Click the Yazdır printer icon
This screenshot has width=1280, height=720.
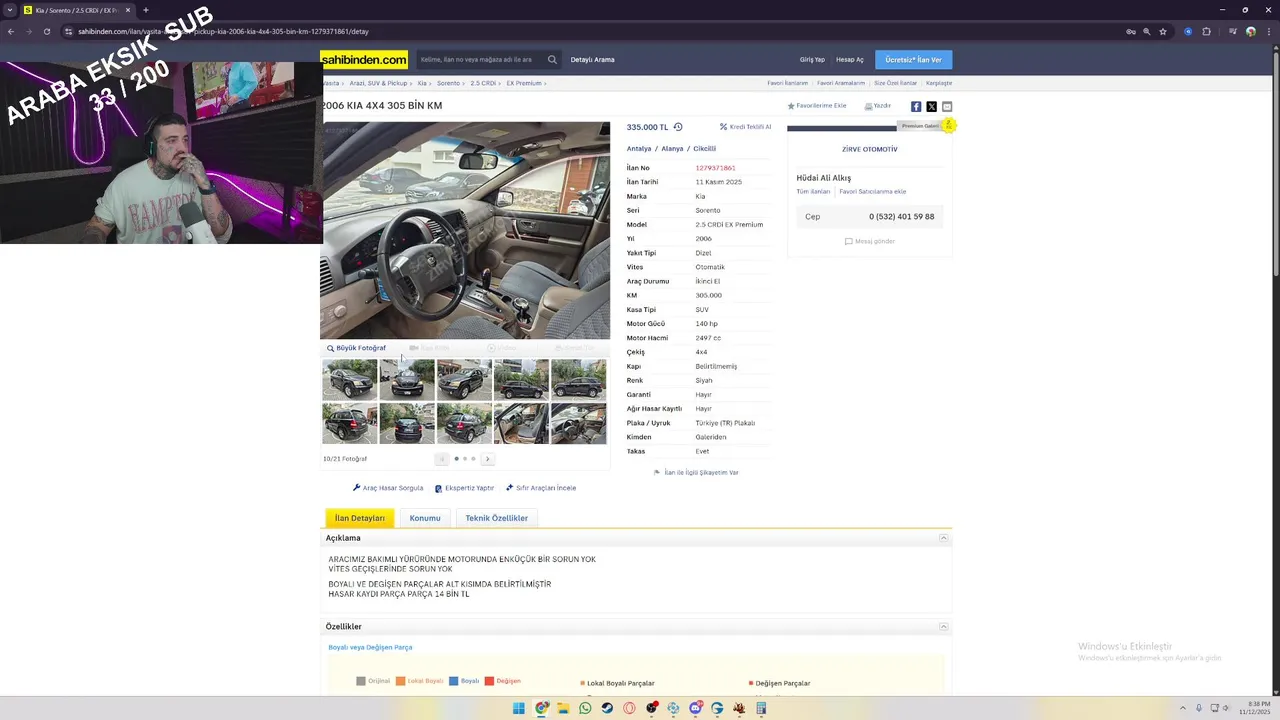tap(868, 106)
